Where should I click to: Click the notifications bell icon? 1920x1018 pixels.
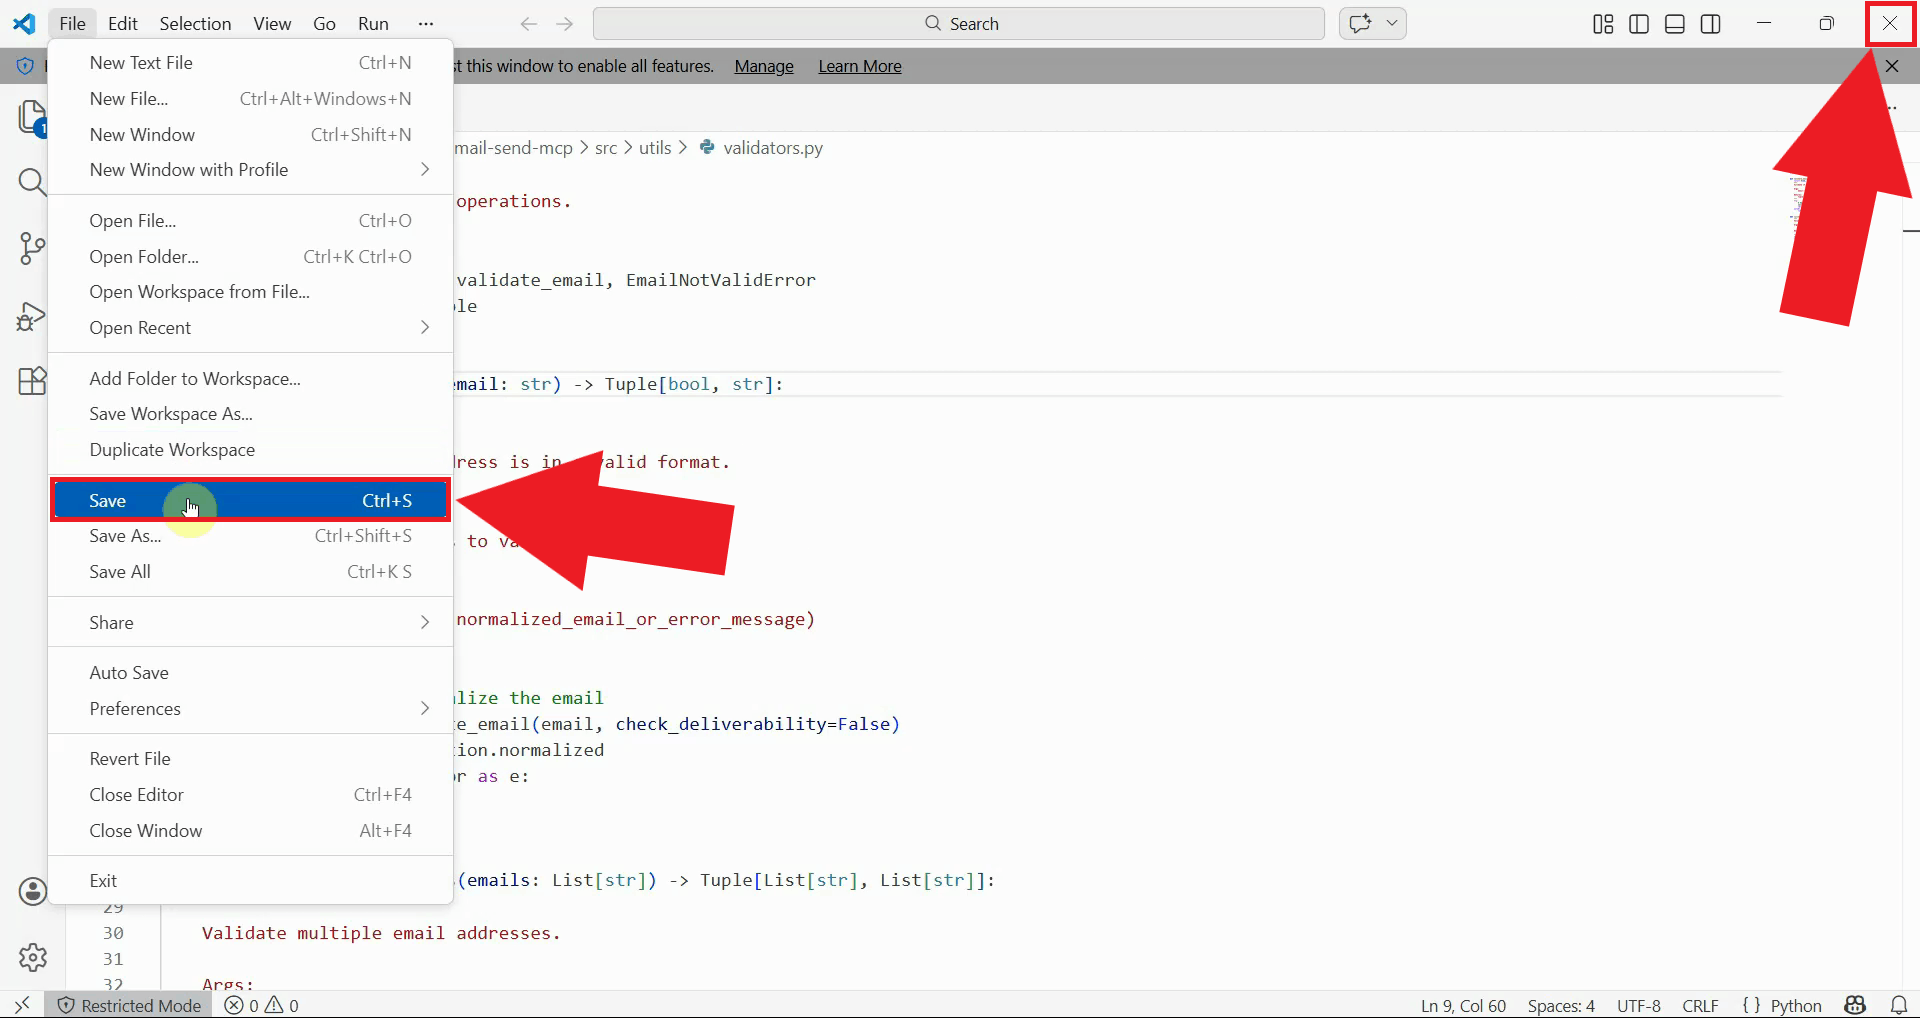[1899, 1005]
